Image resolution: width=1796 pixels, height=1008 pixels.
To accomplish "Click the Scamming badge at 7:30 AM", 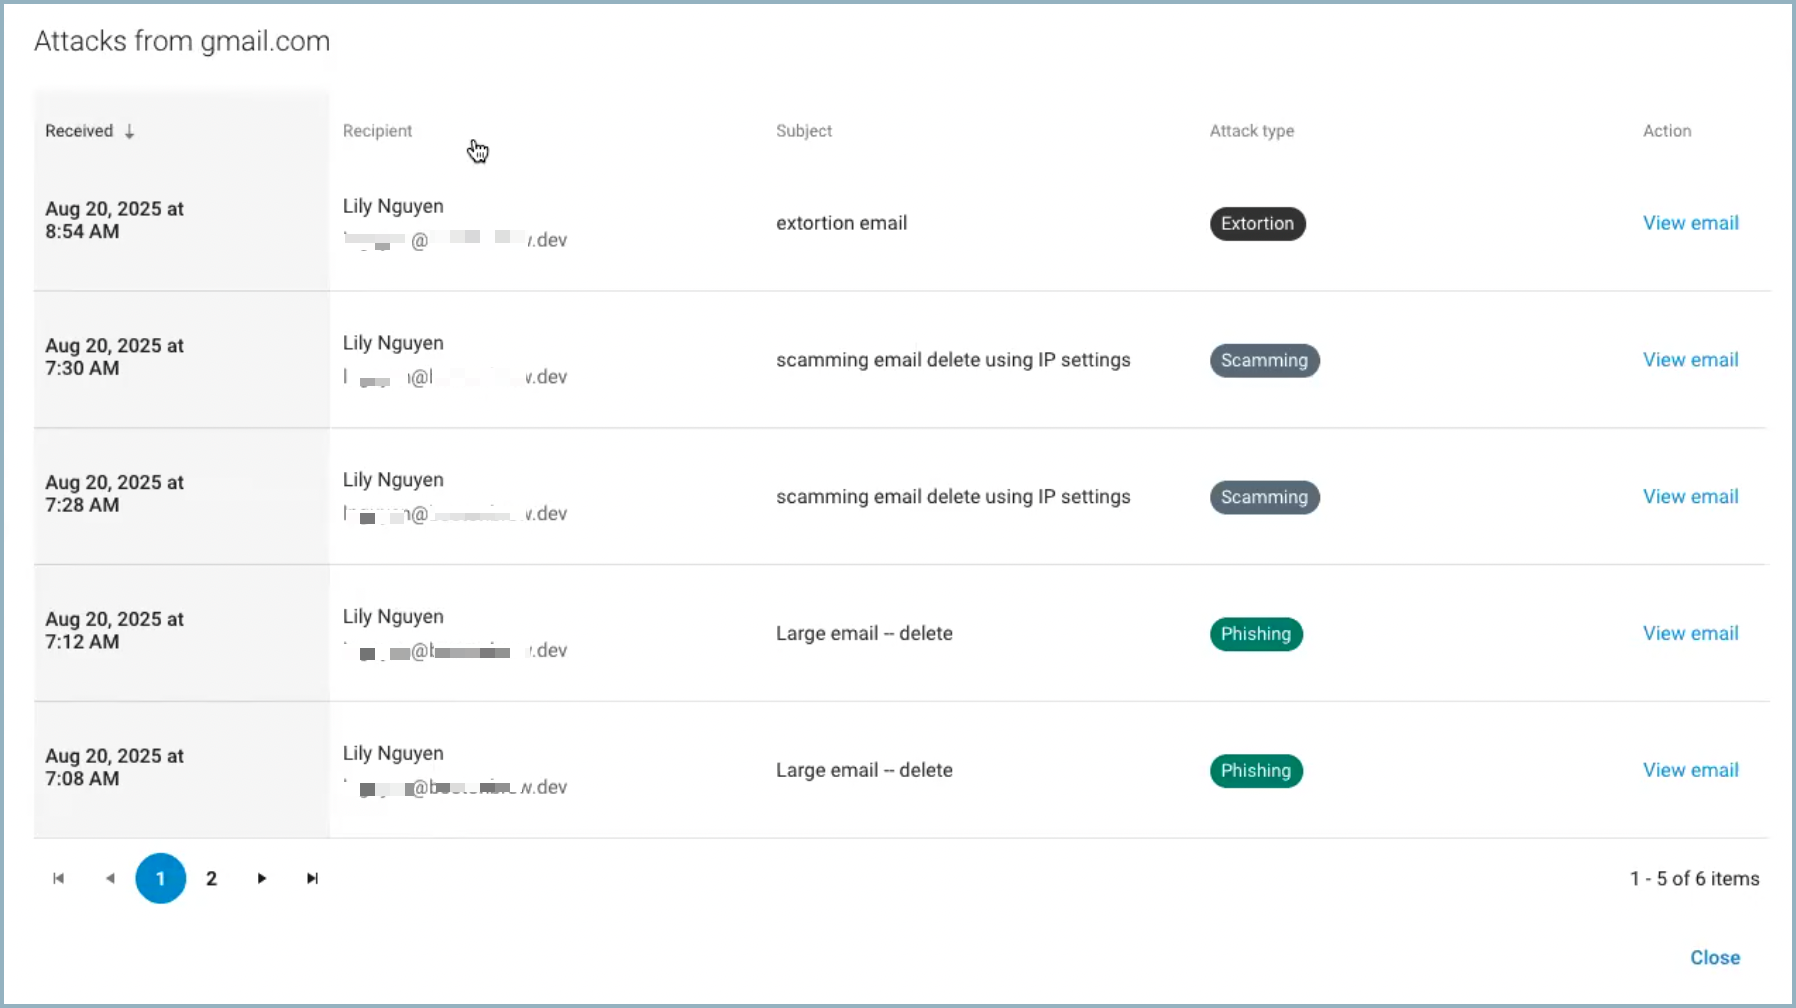I will click(x=1264, y=361).
